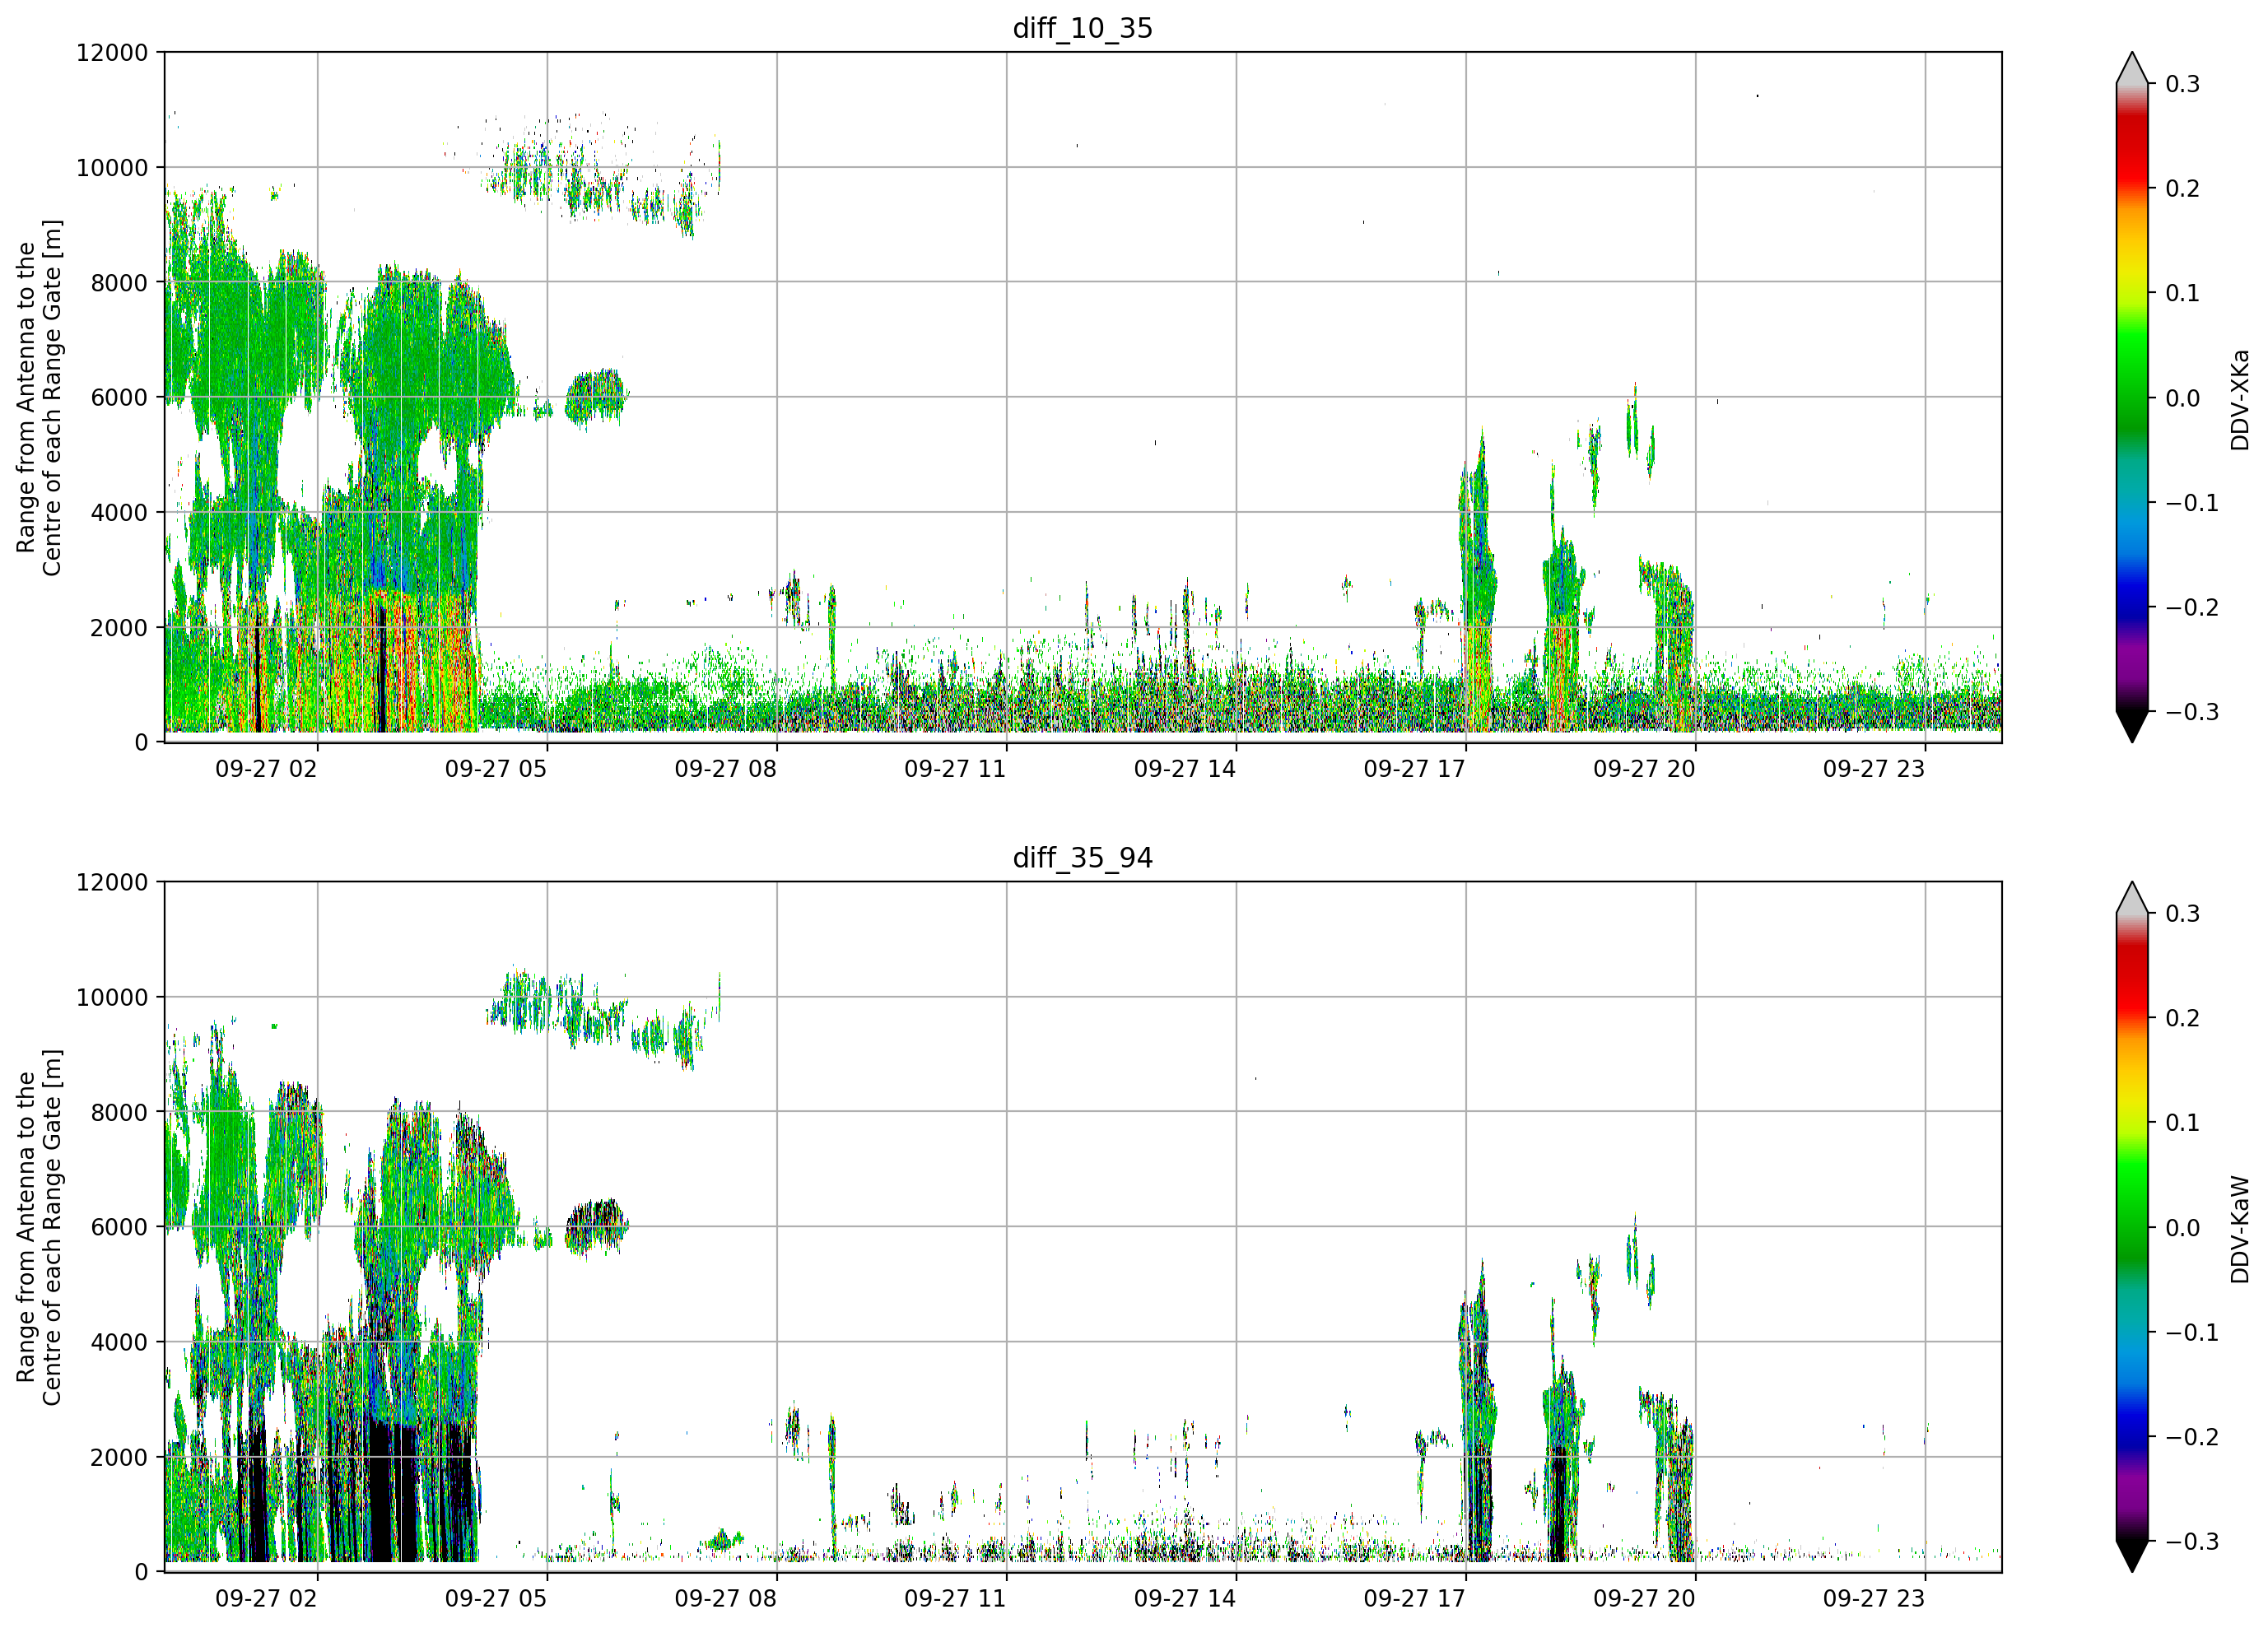
Task: Click the 0.0 tick on DDV-KaW colorbar
Action: point(2183,1228)
